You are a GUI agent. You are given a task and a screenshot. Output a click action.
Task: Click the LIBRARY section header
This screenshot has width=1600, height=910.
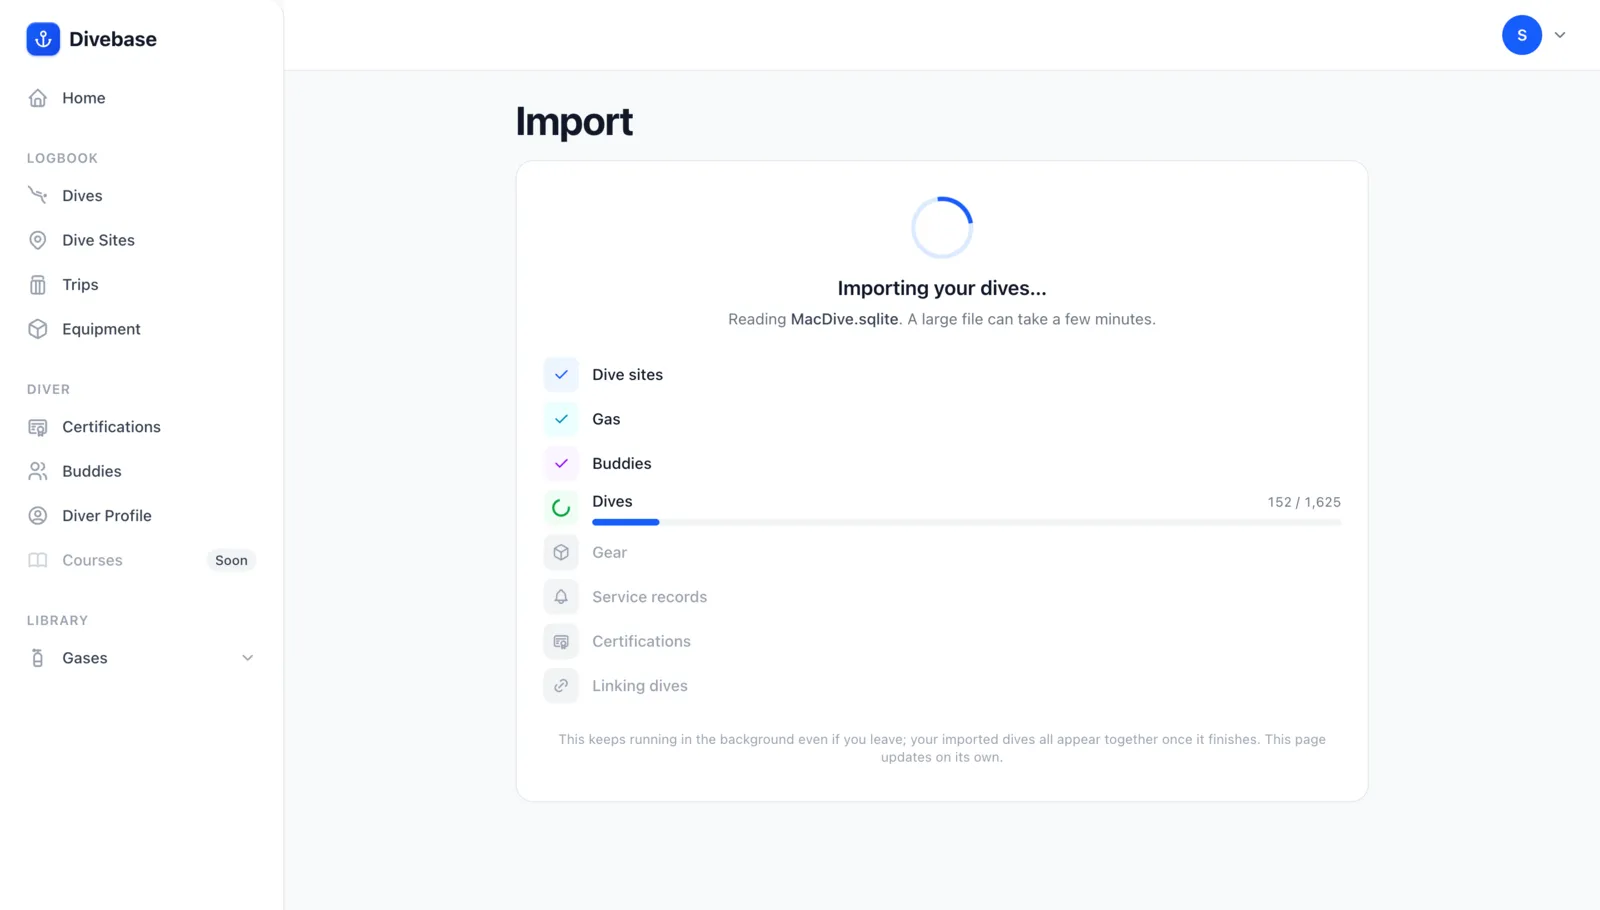pyautogui.click(x=57, y=620)
